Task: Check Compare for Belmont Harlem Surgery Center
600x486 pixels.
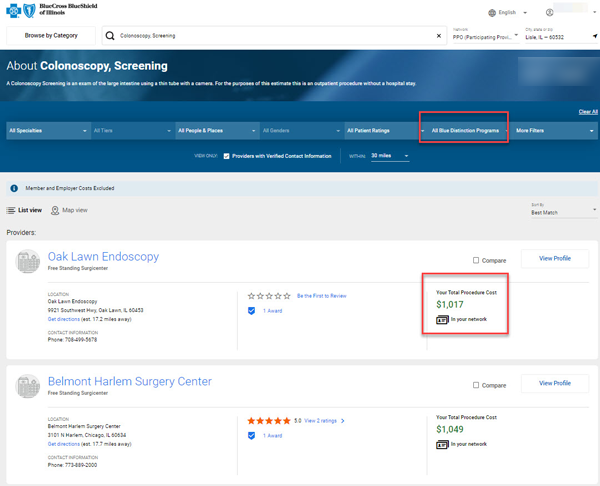Action: pos(476,385)
